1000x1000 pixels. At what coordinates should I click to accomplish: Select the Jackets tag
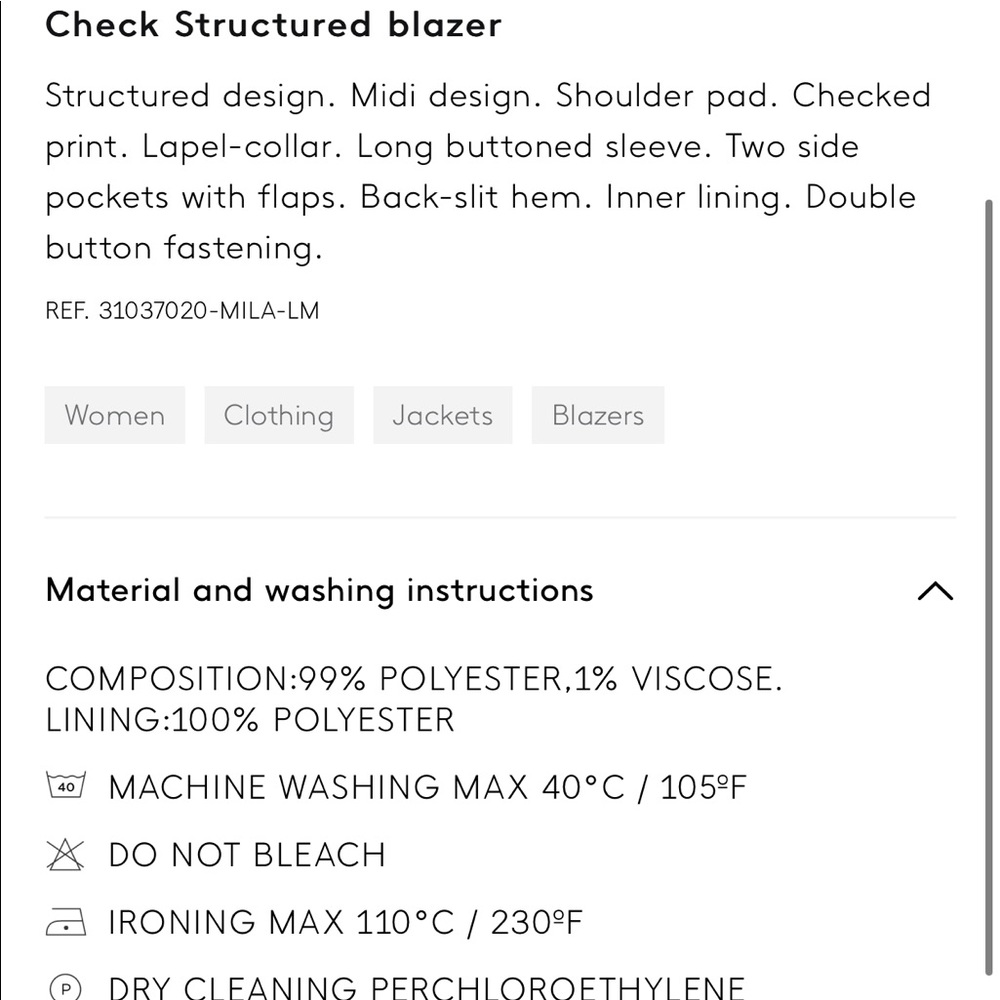442,415
